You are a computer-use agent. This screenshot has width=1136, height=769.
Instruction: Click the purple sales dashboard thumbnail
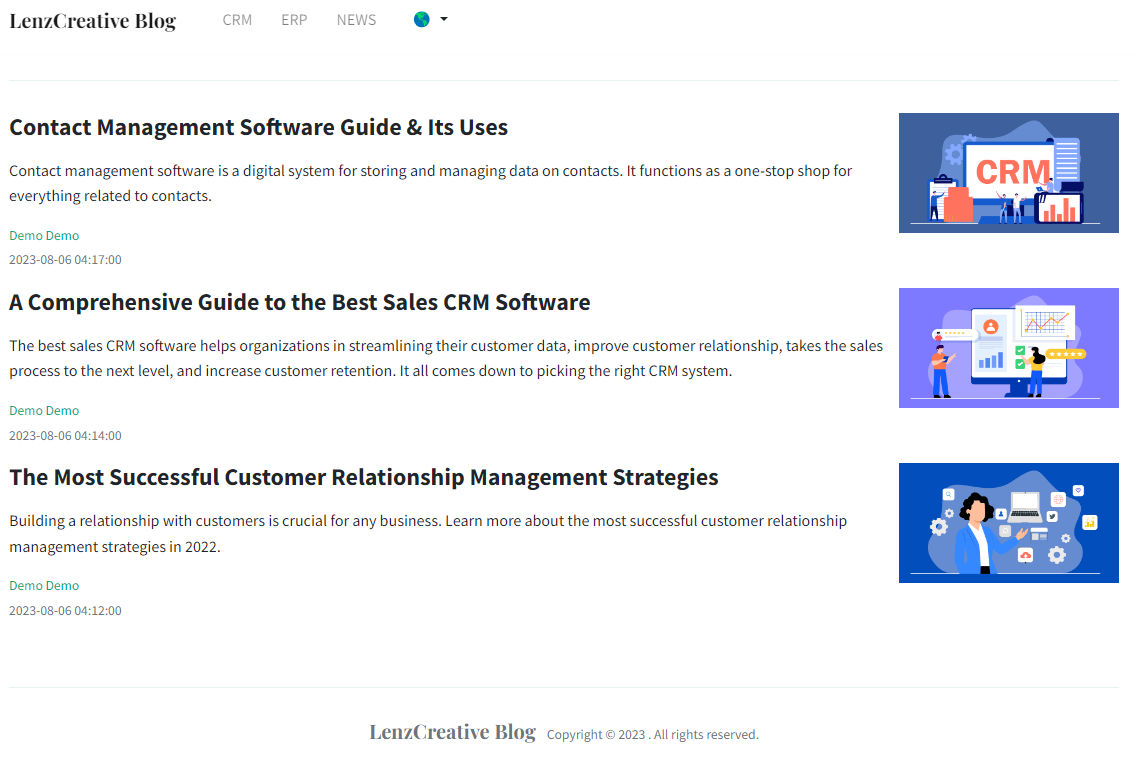pos(1008,348)
